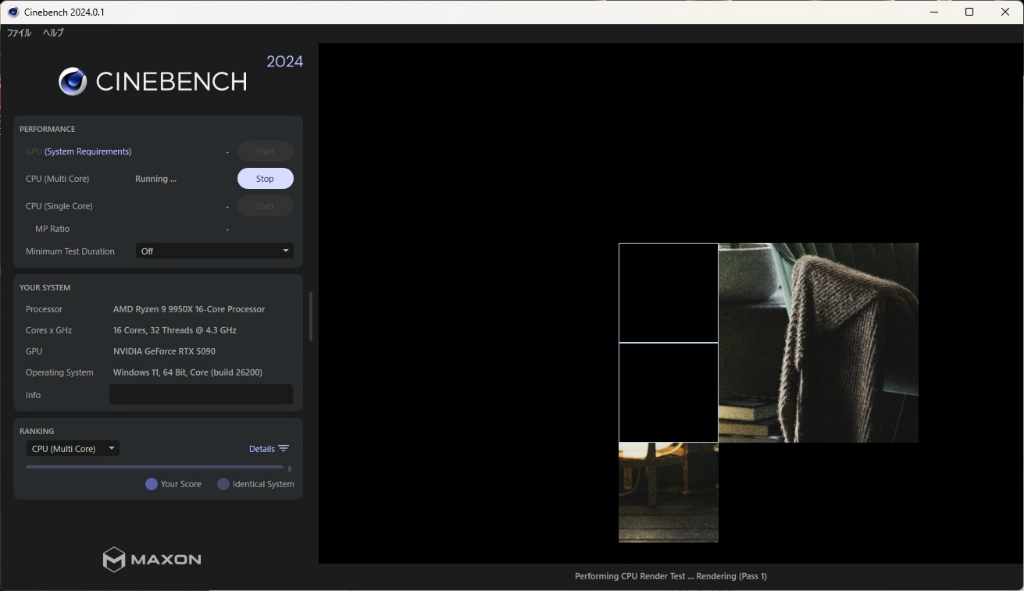Minimize the Cinebench window
The height and width of the screenshot is (591, 1024).
point(934,12)
